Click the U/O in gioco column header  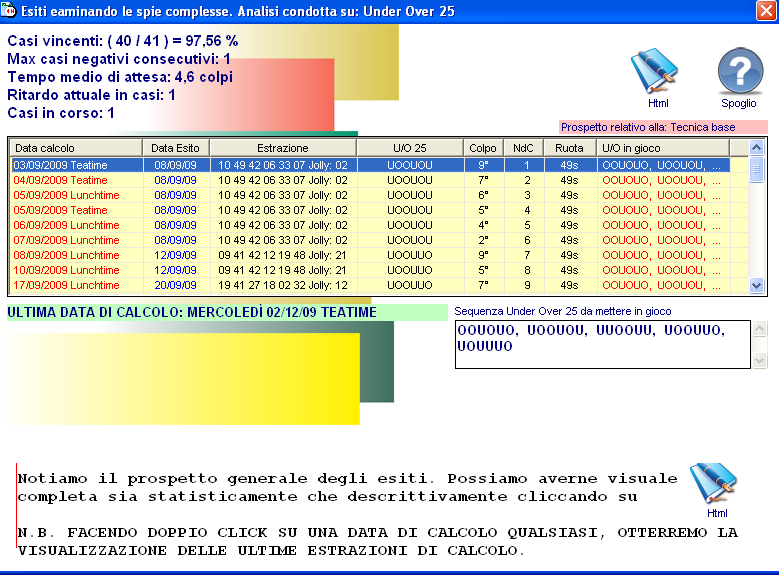pos(663,148)
